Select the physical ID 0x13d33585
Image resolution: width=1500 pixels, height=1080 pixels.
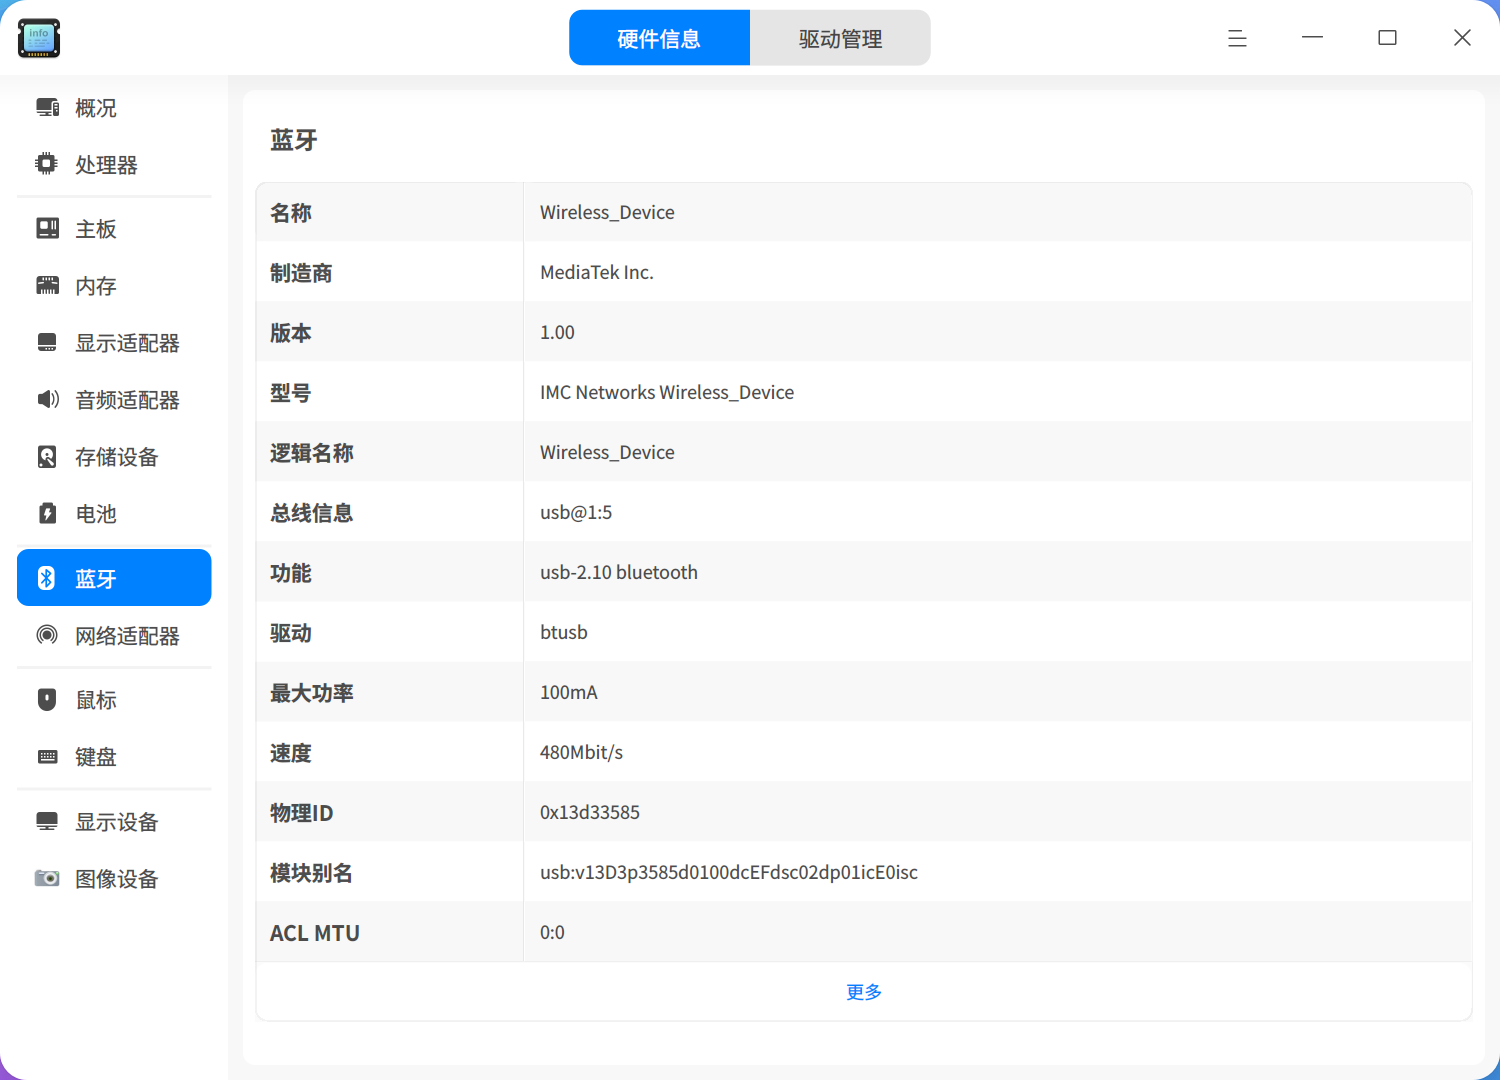[x=590, y=812]
